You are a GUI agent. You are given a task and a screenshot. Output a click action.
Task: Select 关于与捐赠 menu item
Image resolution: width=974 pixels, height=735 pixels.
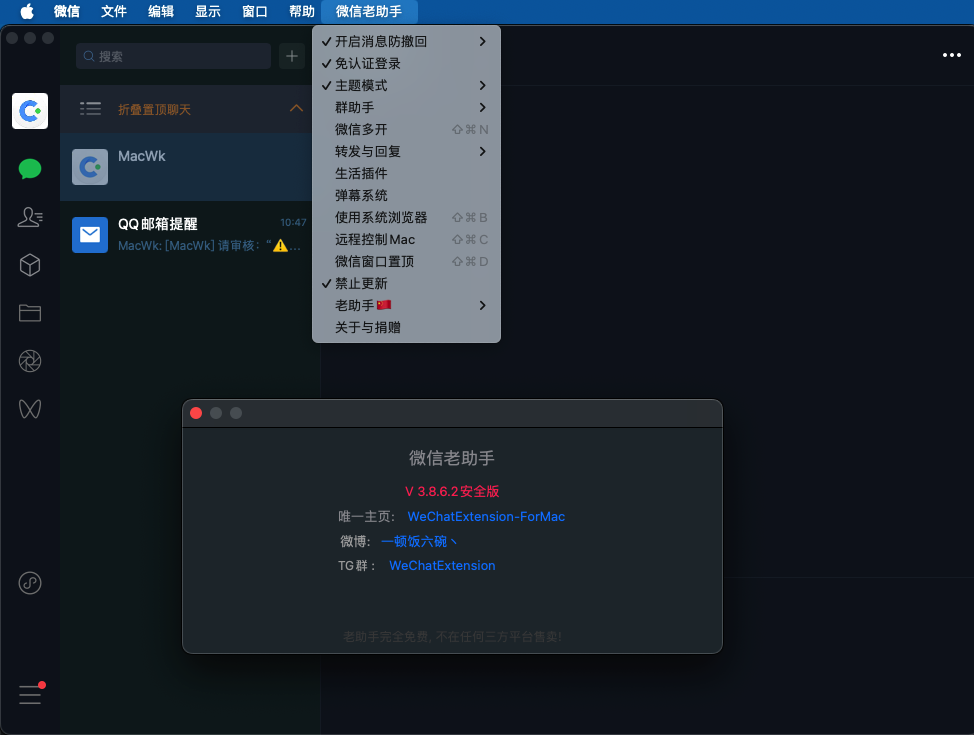406,327
